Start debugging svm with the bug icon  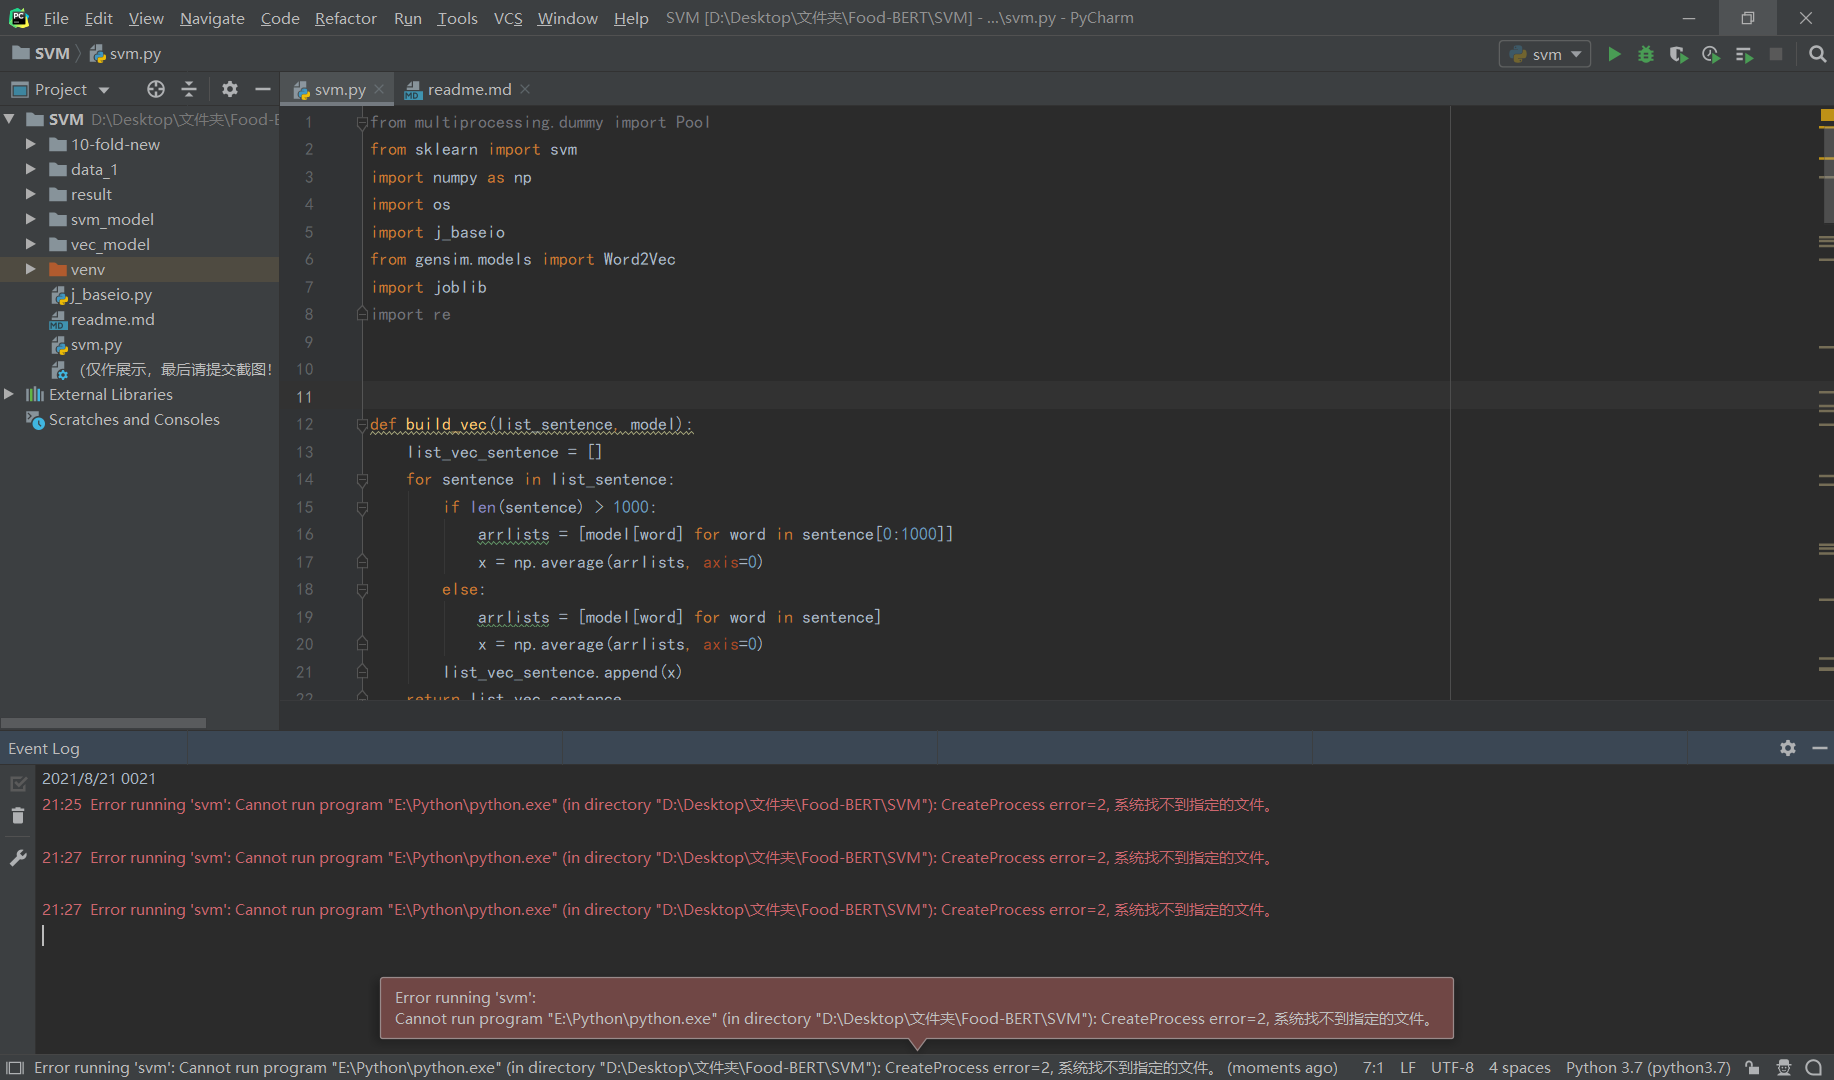pos(1646,54)
